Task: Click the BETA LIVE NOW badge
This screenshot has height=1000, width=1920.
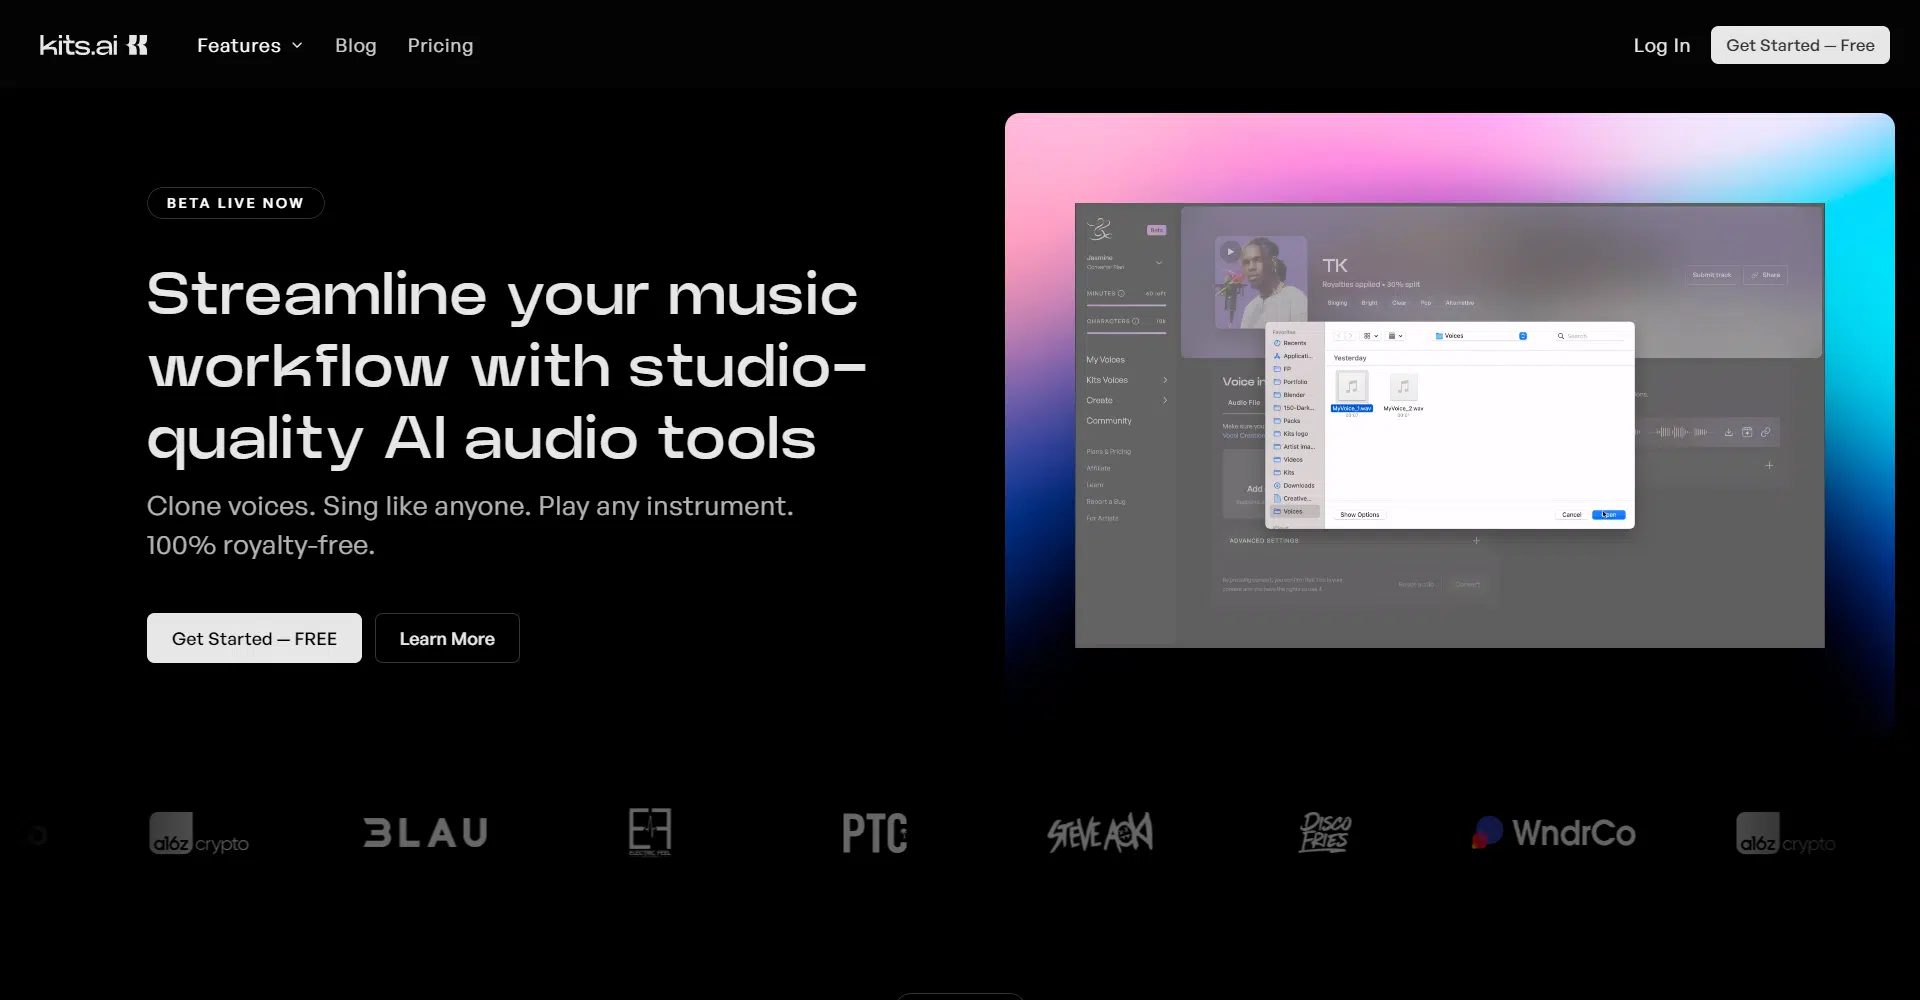Action: 235,203
